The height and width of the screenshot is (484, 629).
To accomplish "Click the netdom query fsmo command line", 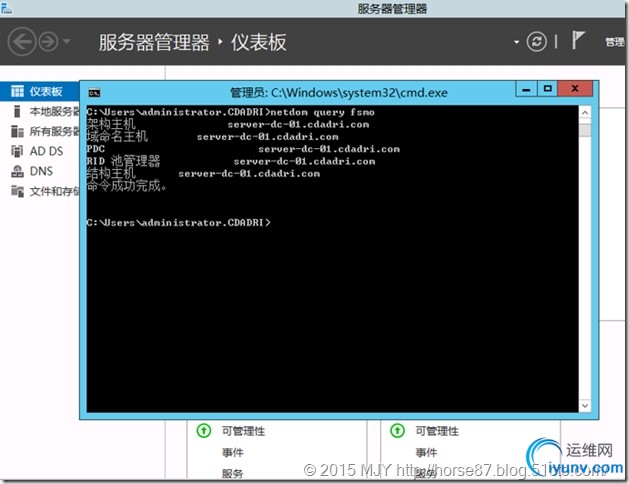I will 231,112.
